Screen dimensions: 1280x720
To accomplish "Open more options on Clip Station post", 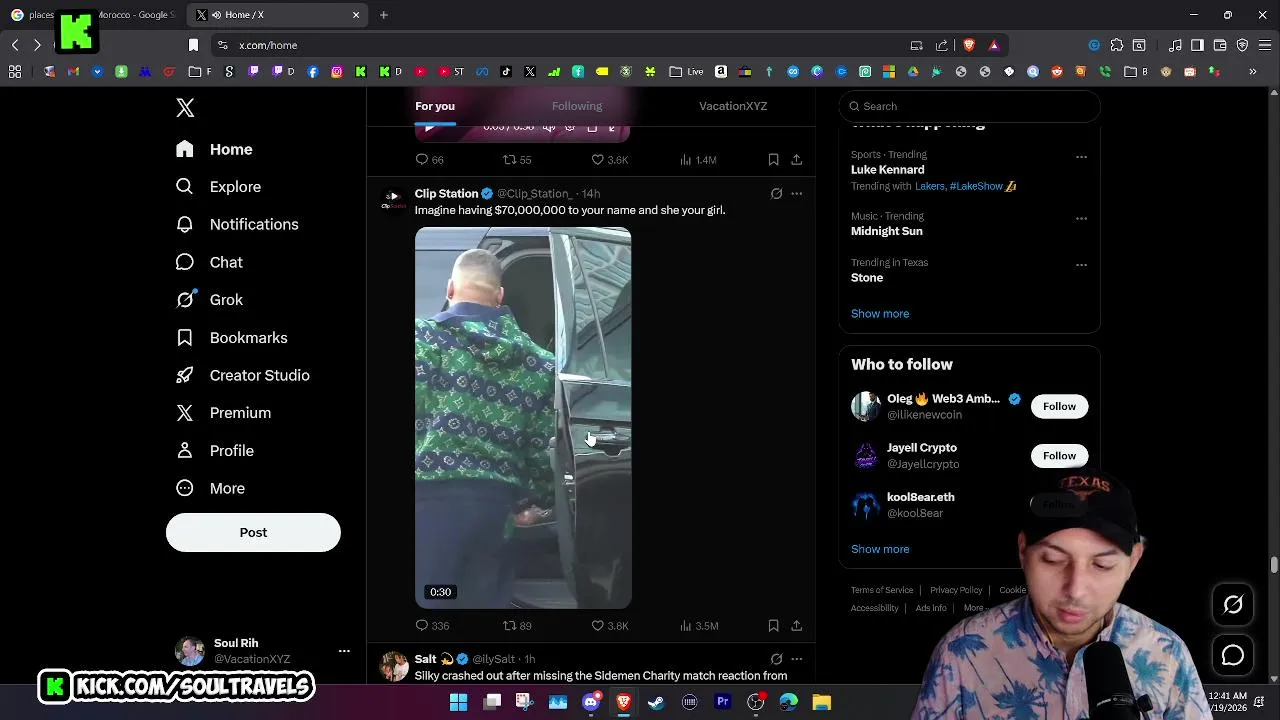I will (x=796, y=194).
